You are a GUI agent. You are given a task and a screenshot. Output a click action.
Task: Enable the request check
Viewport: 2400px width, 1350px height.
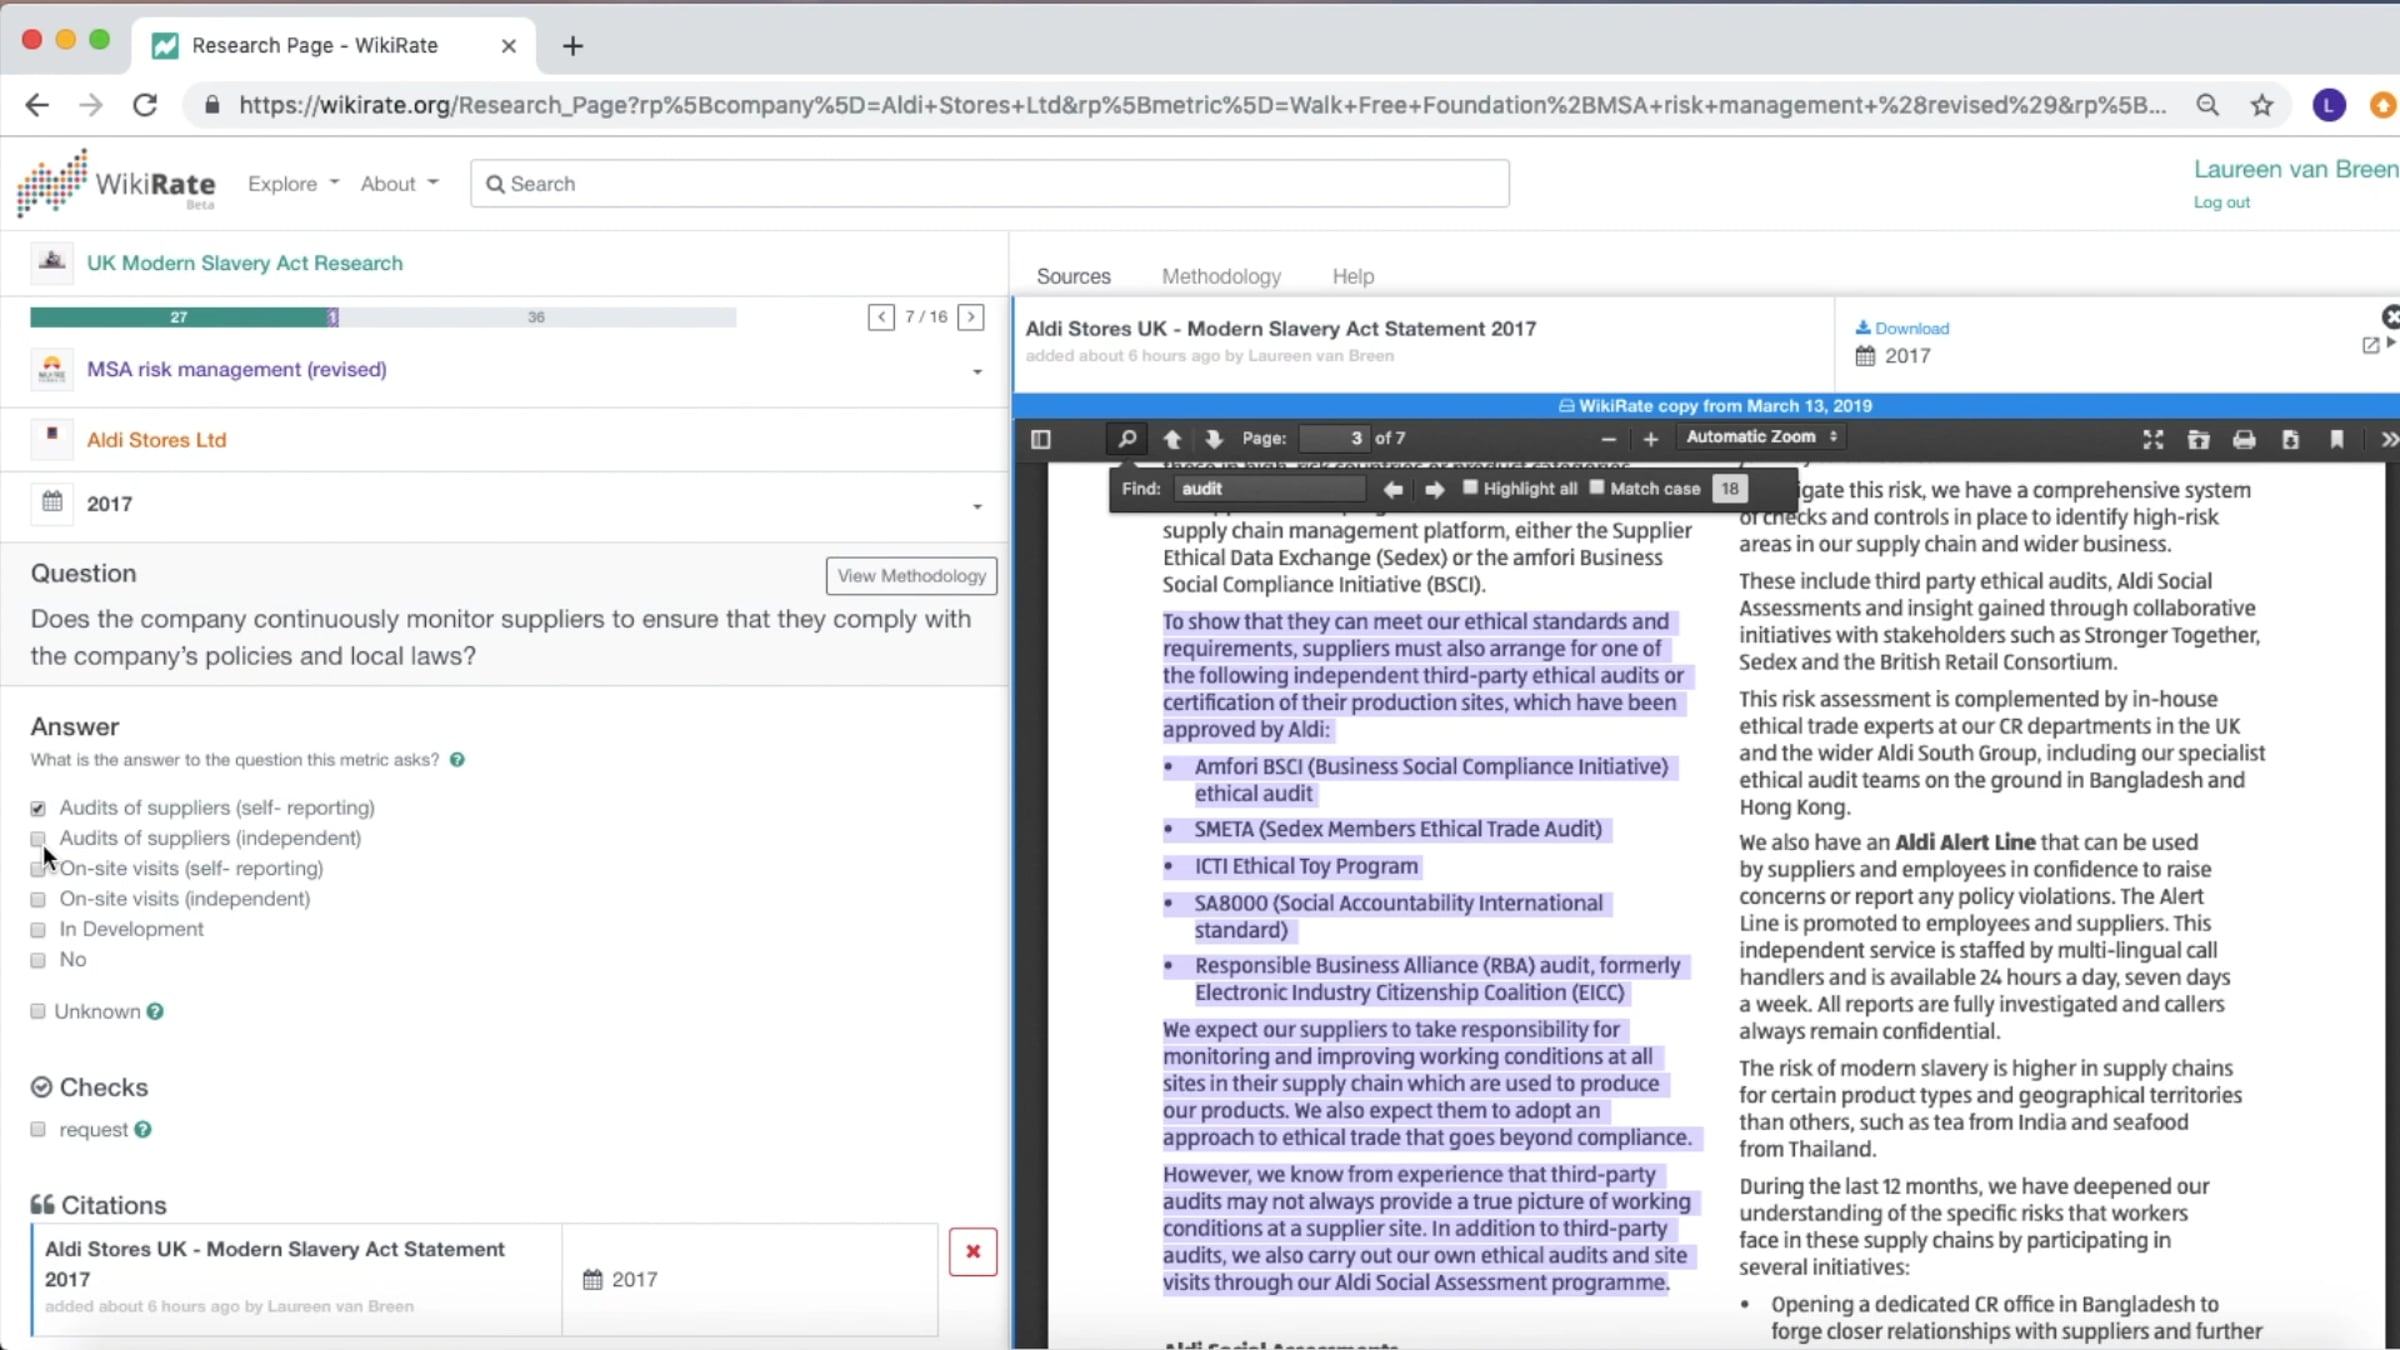[38, 1129]
